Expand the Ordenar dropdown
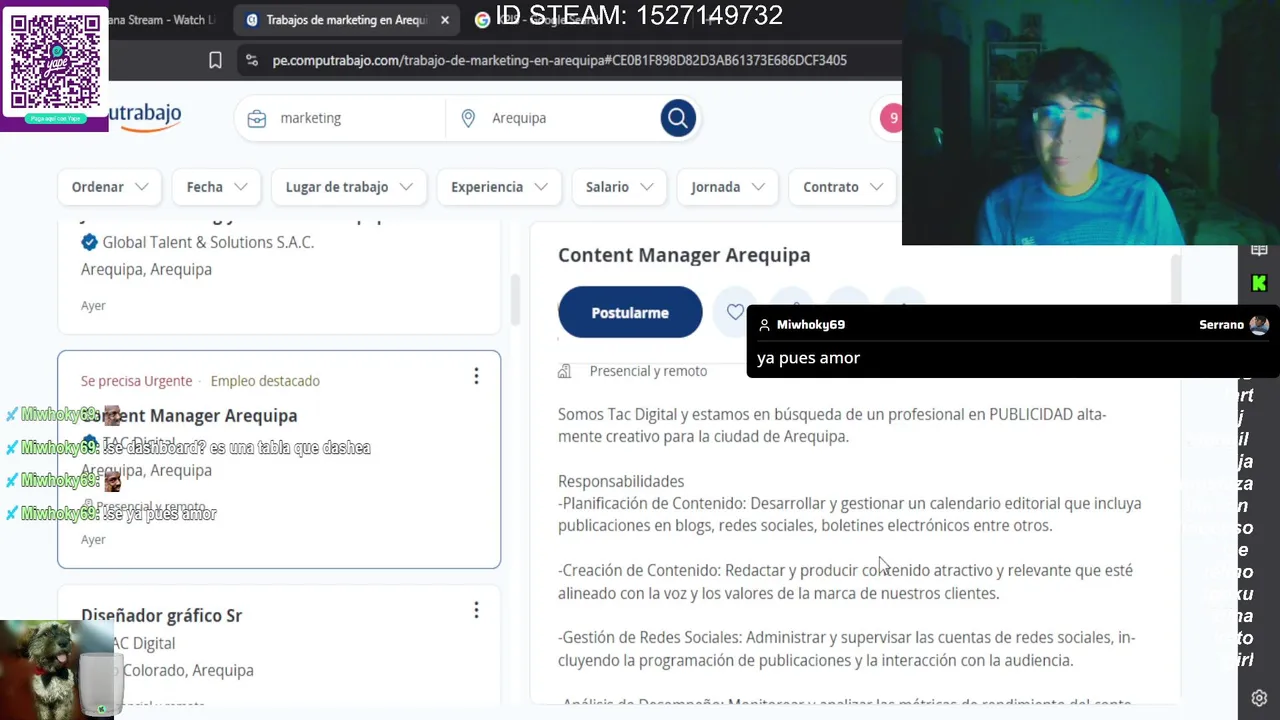Viewport: 1280px width, 720px height. [109, 187]
